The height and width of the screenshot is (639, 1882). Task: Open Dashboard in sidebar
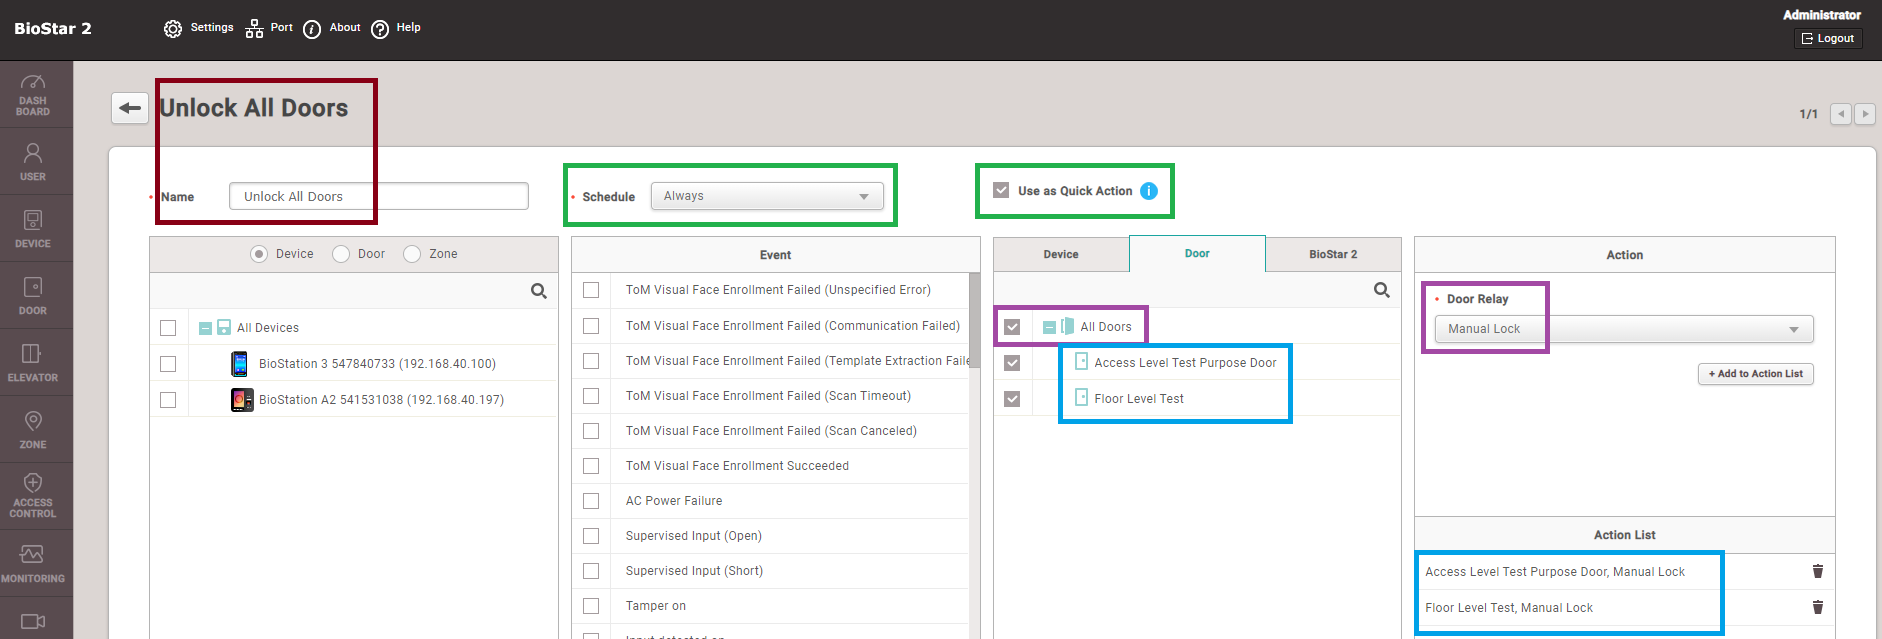[x=33, y=95]
